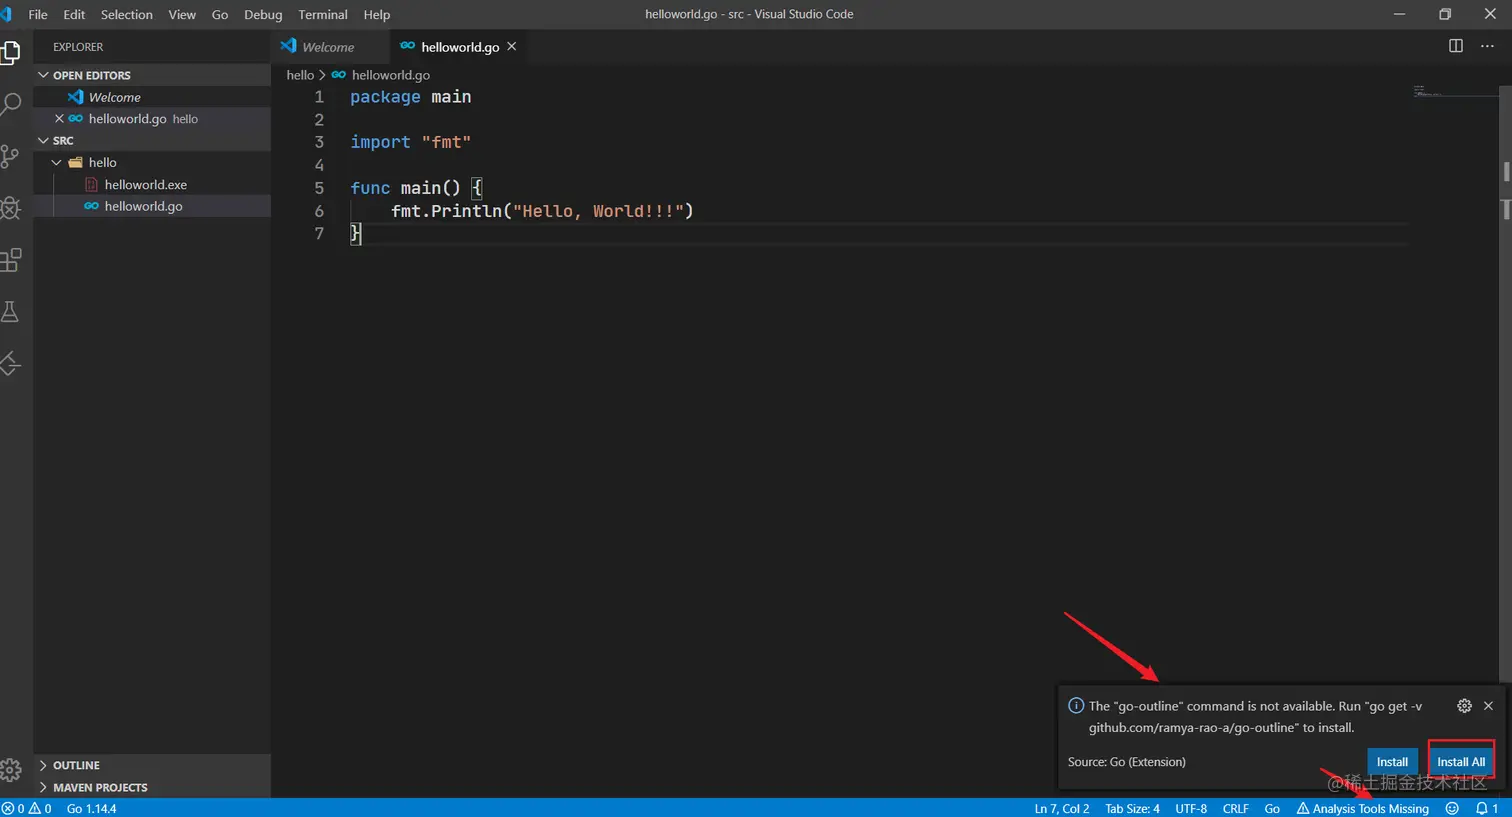Dismiss the go-outline notification
Viewport: 1512px width, 817px height.
point(1488,706)
